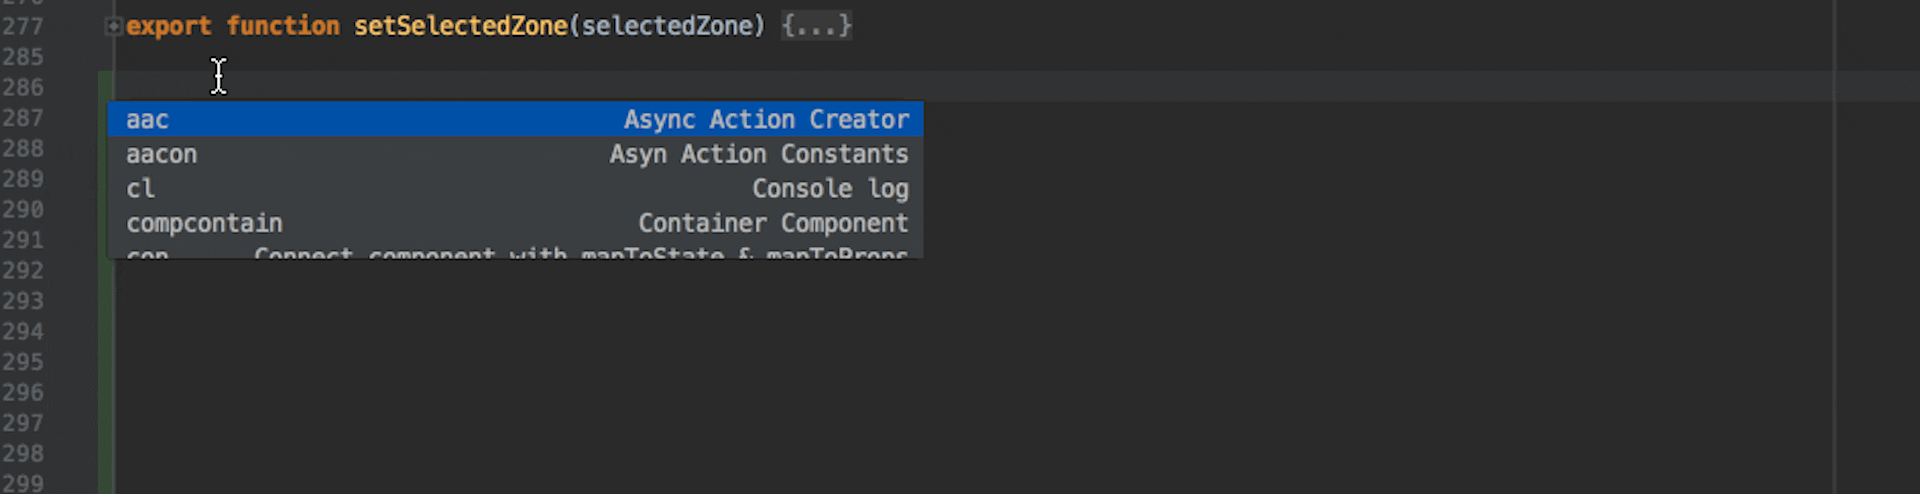This screenshot has height=494, width=1920.
Task: Click the function keyword
Action: (282, 26)
